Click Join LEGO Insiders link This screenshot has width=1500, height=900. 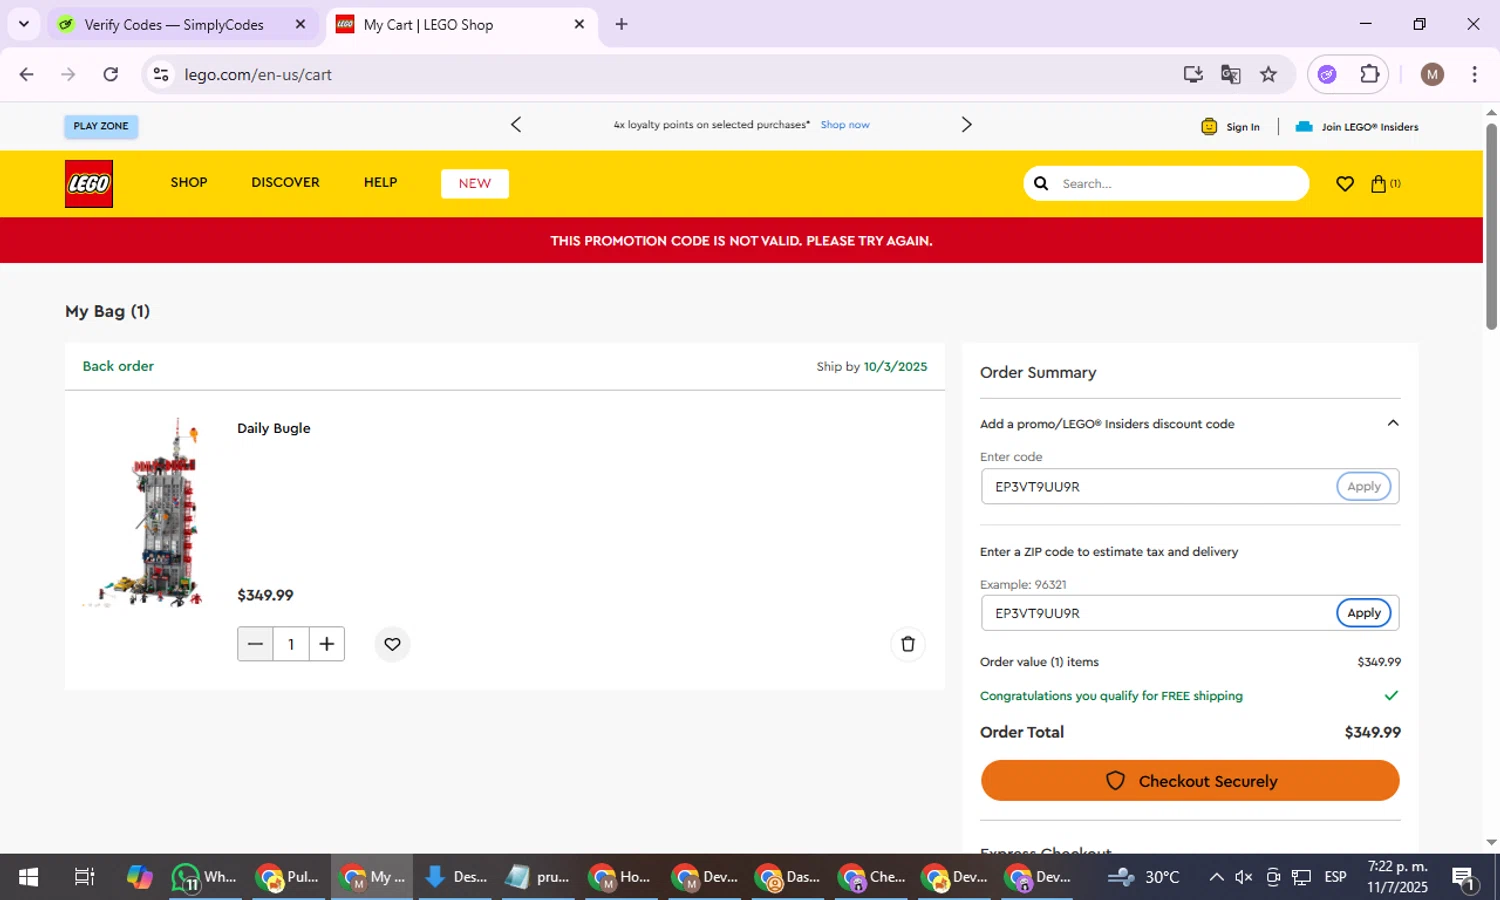1357,127
